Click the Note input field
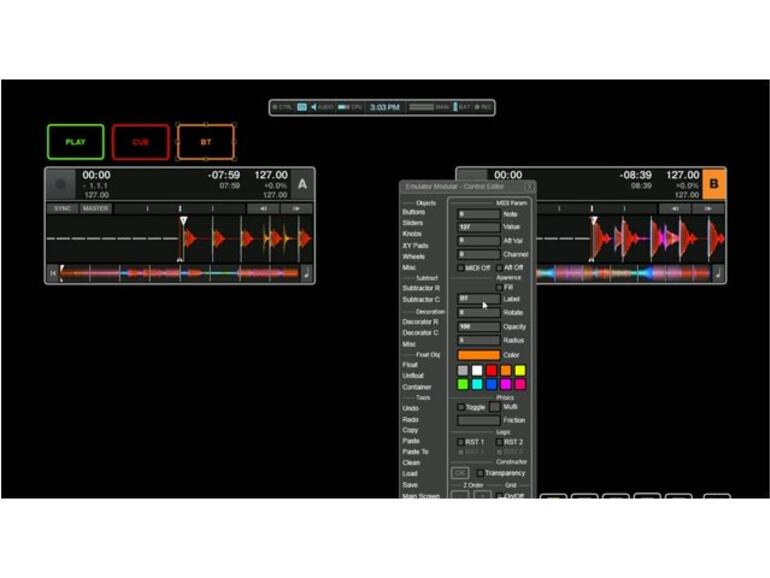The height and width of the screenshot is (578, 770). (x=478, y=214)
